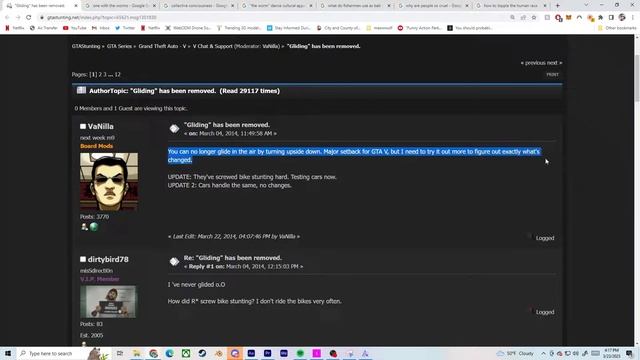Open the Inbox bookmark
The image size is (640, 360).
coord(101,28)
